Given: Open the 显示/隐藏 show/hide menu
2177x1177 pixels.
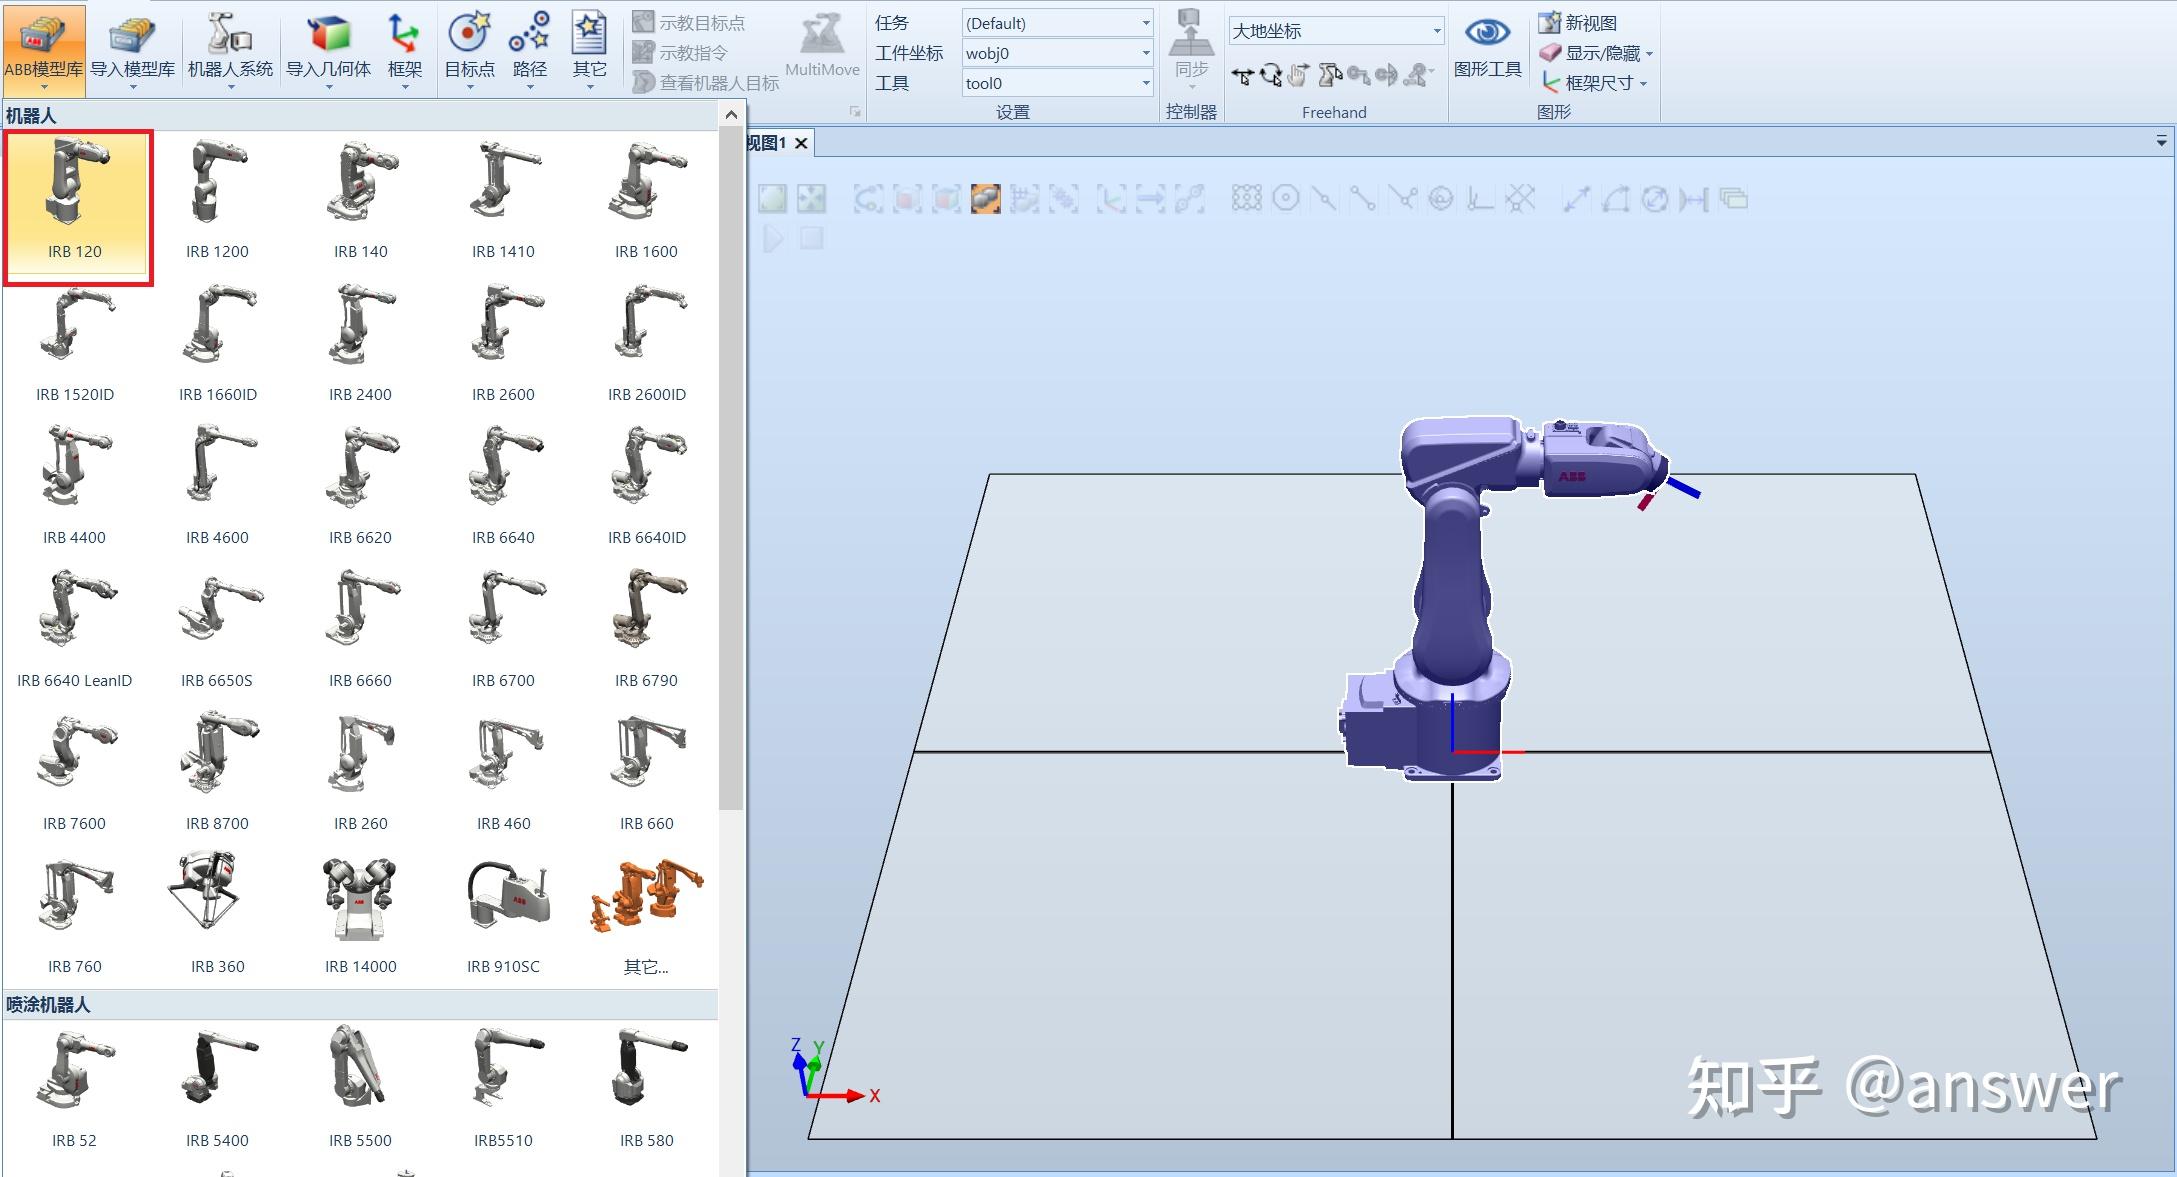Looking at the screenshot, I should click(1598, 53).
